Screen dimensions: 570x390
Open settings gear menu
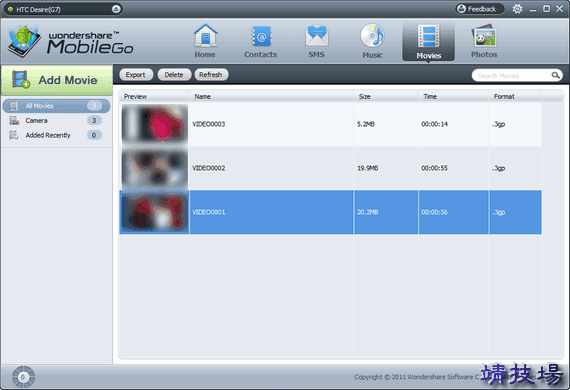click(x=517, y=9)
